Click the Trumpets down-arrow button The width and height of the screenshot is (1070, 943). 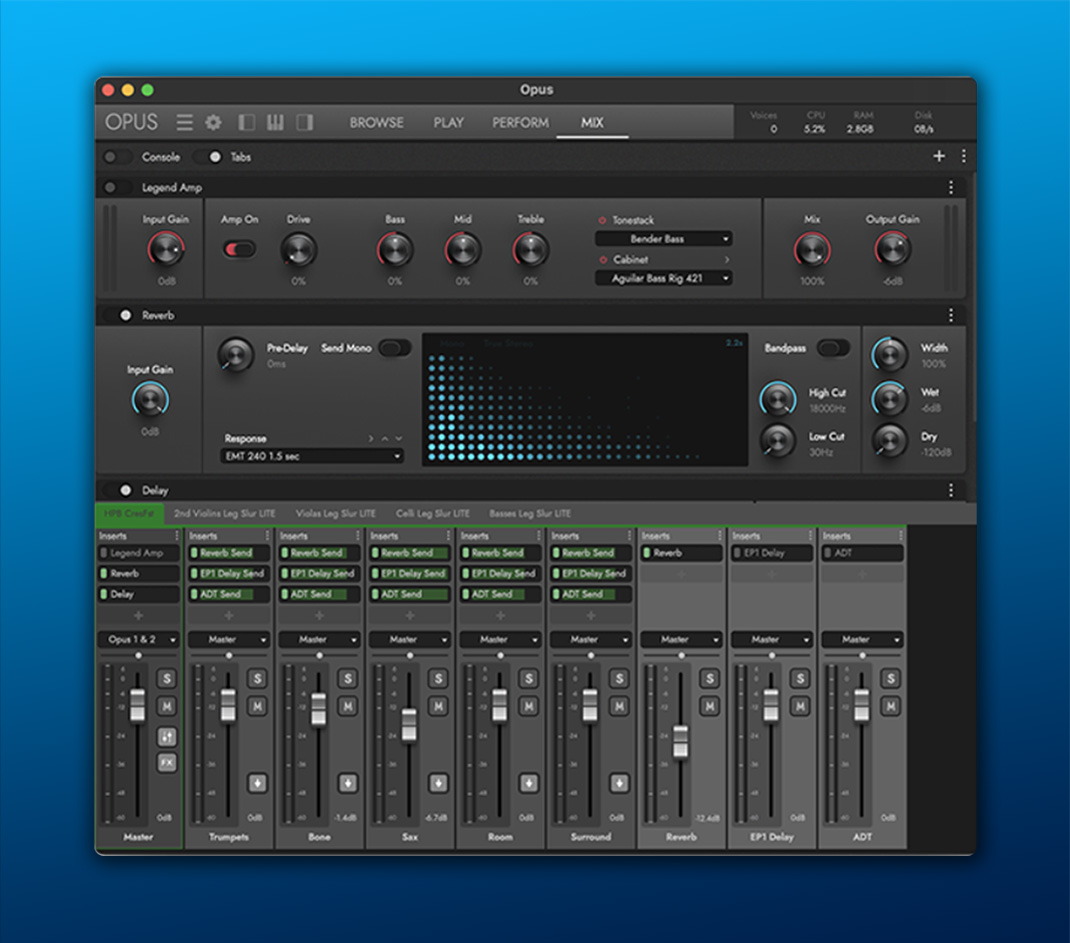click(257, 783)
